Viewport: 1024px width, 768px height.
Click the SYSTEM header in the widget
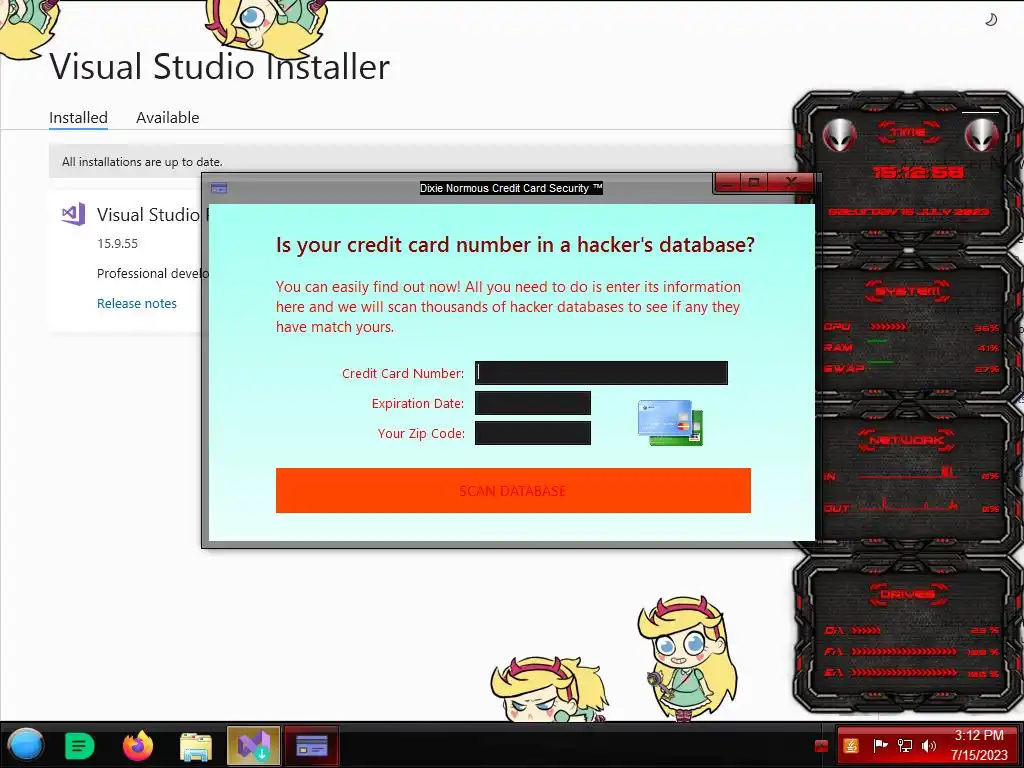coord(908,291)
